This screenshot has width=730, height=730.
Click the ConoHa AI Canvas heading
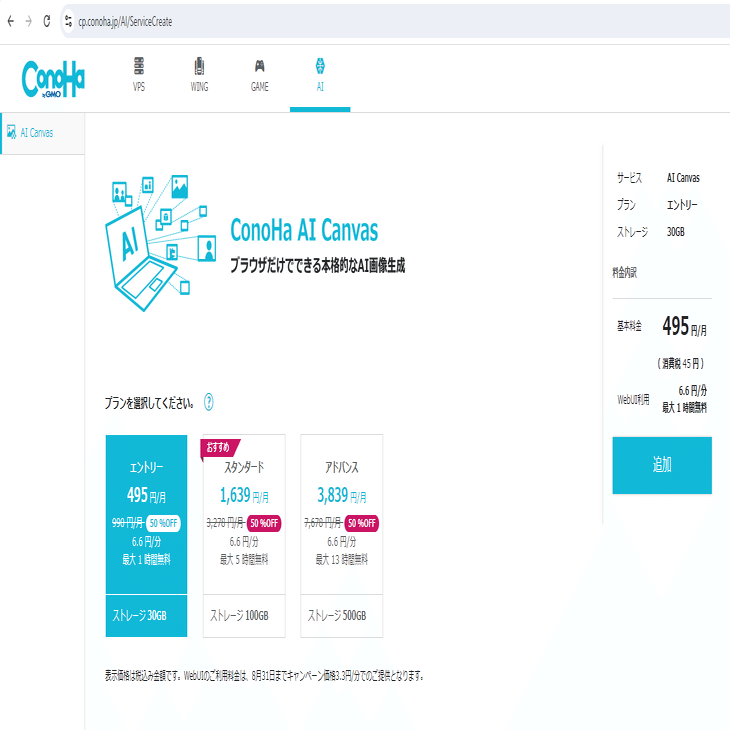pyautogui.click(x=304, y=230)
